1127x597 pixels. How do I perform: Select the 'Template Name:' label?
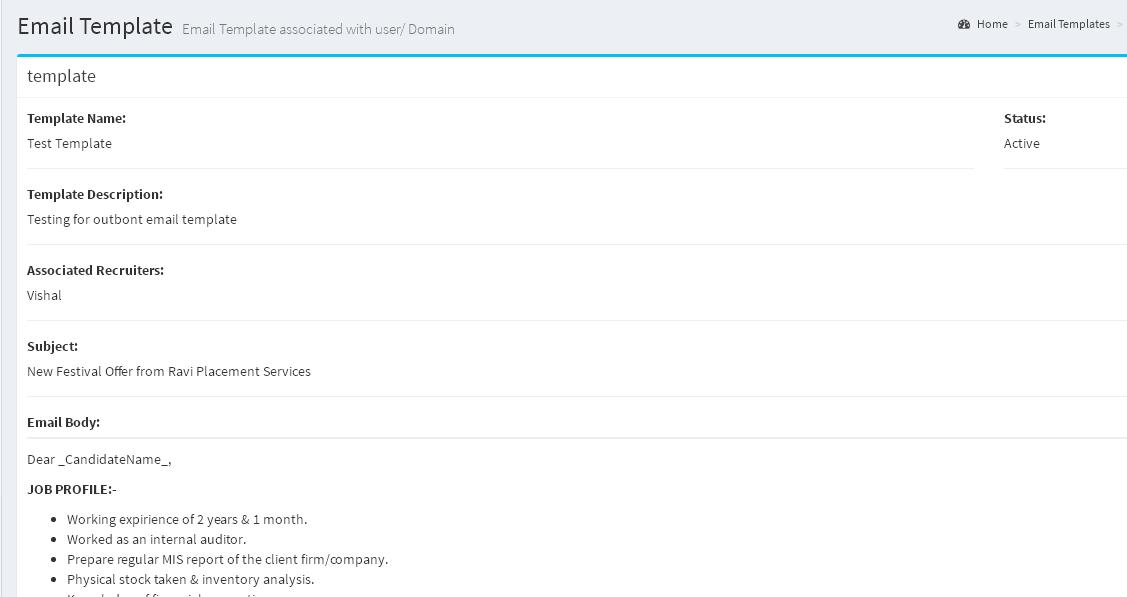[x=76, y=119]
